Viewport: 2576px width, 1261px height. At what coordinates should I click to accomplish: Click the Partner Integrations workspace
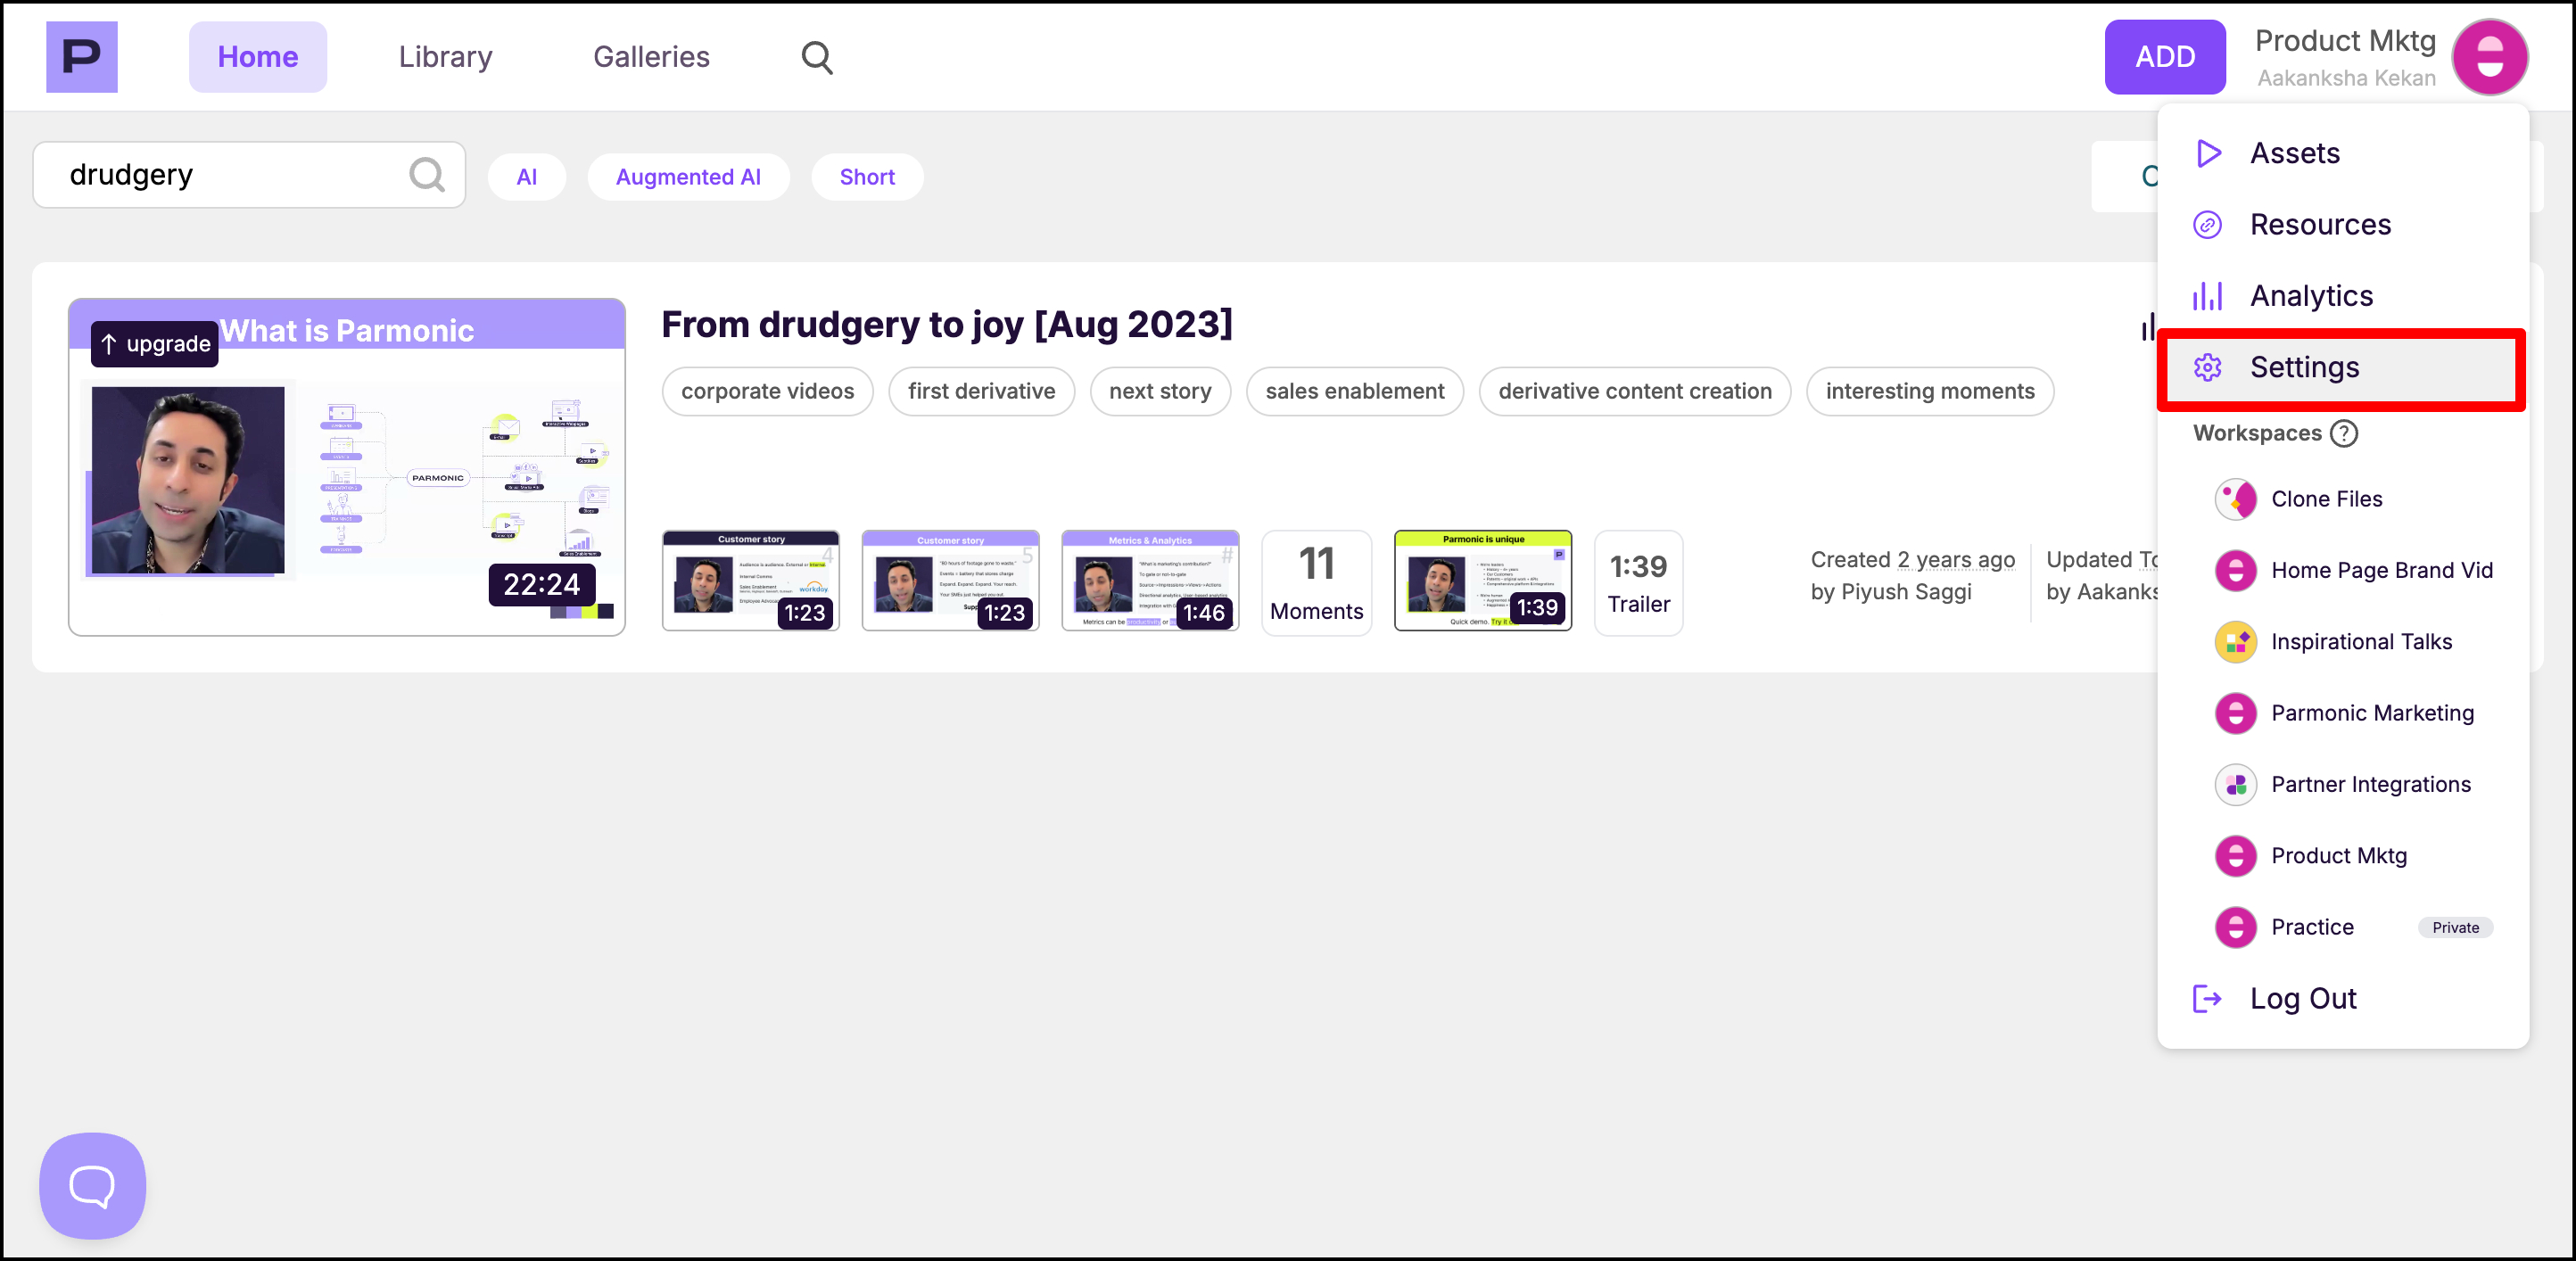coord(2369,784)
